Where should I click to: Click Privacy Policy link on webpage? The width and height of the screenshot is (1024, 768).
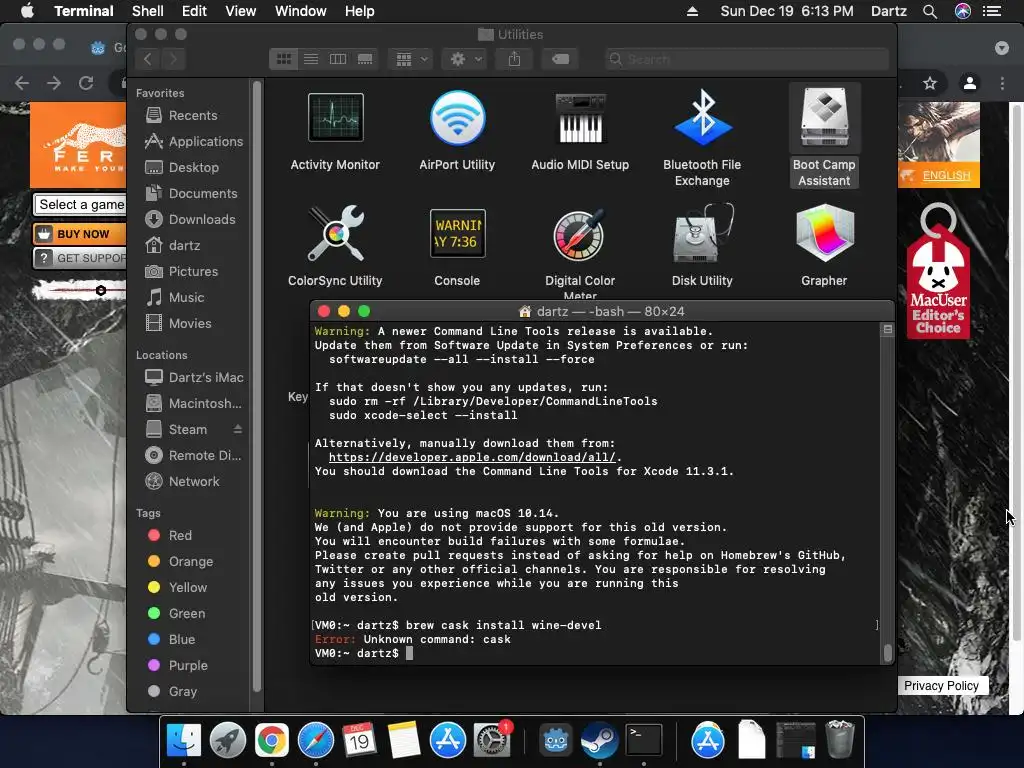pos(941,686)
